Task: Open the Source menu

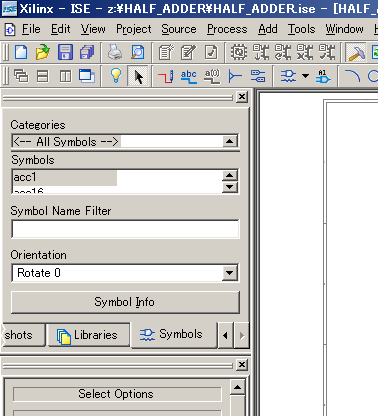Action: pos(179,29)
